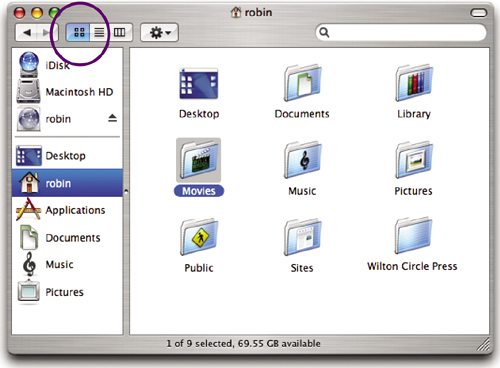The image size is (500, 368).
Task: Close the robin Finder window
Action: tap(19, 13)
